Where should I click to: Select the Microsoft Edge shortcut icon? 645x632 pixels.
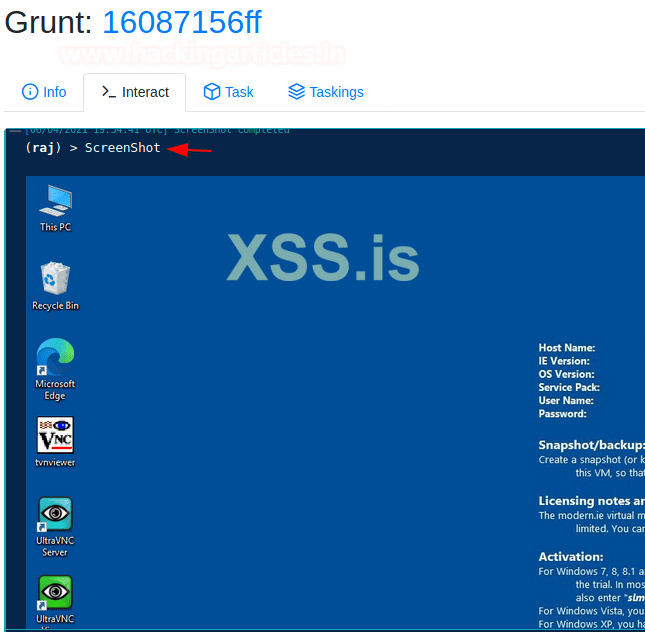55,357
